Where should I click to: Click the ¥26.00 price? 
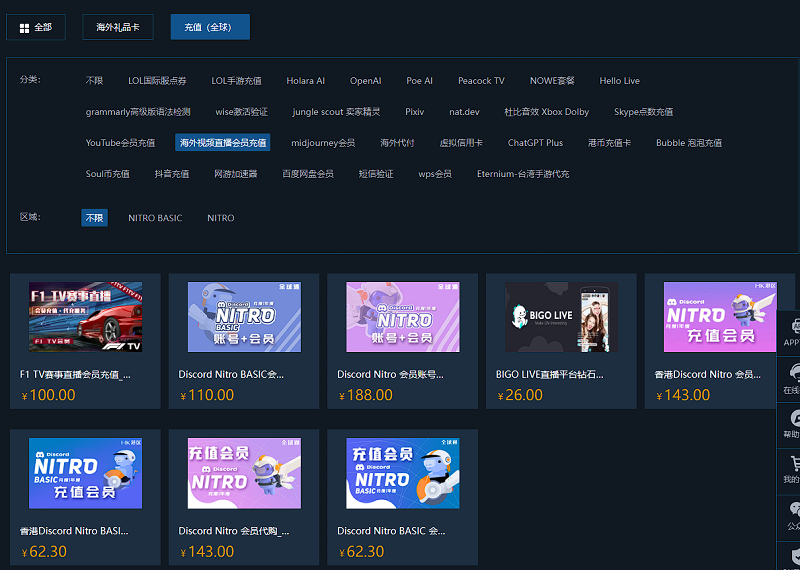[x=520, y=395]
